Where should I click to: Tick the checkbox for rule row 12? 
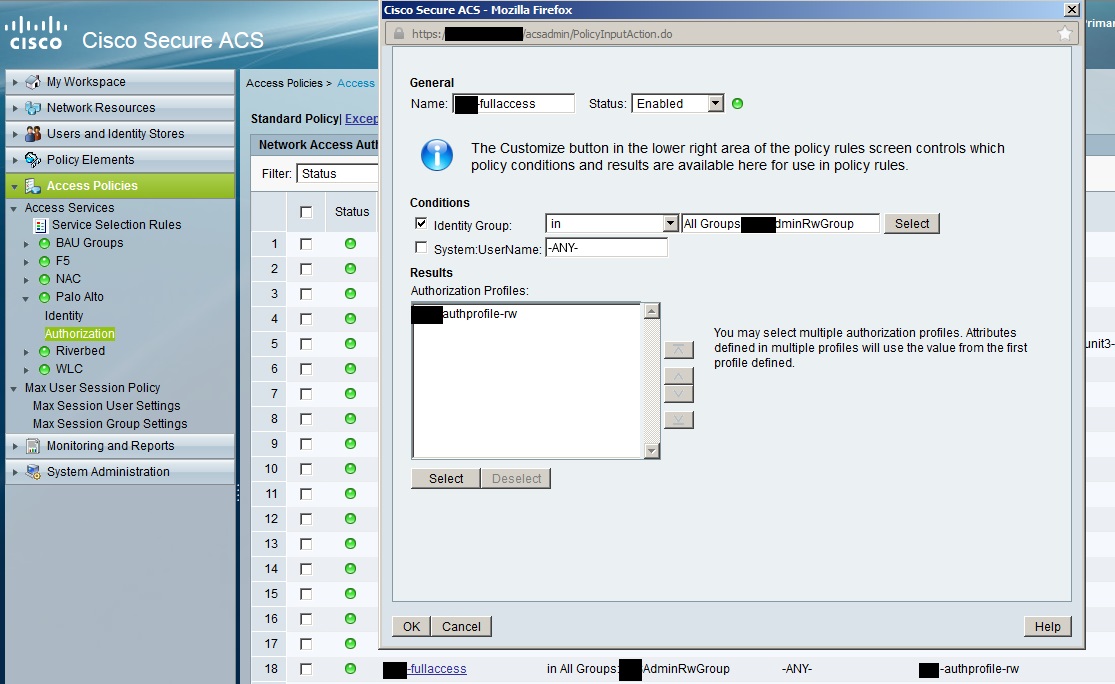306,519
